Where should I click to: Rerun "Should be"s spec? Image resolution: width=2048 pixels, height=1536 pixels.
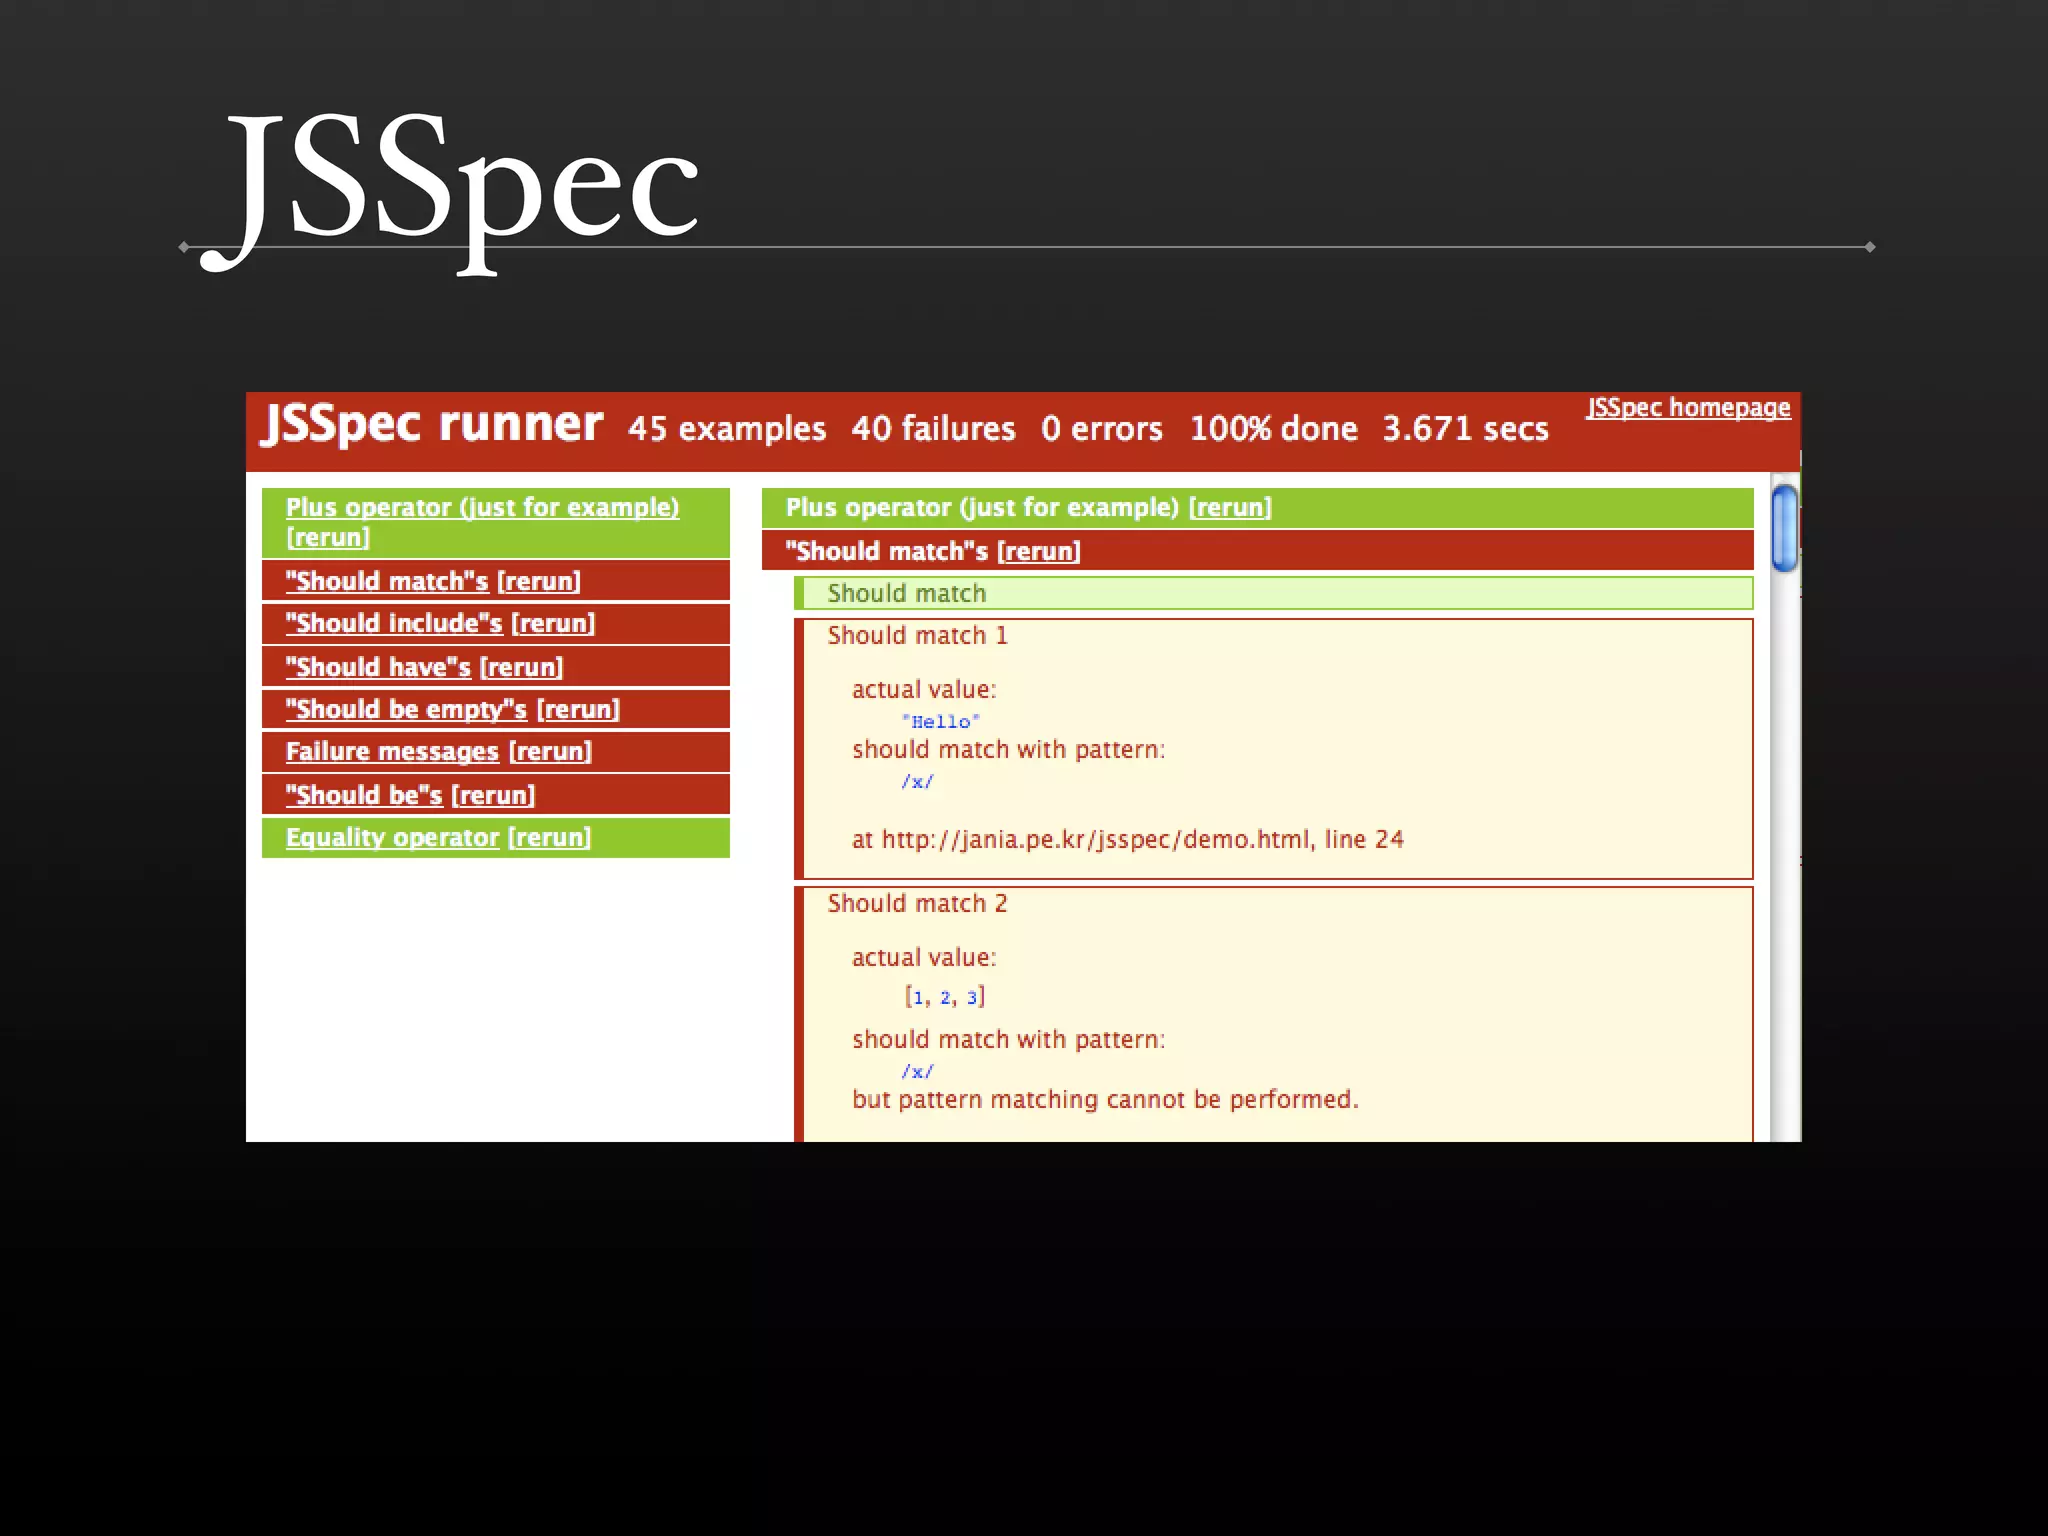[x=493, y=795]
